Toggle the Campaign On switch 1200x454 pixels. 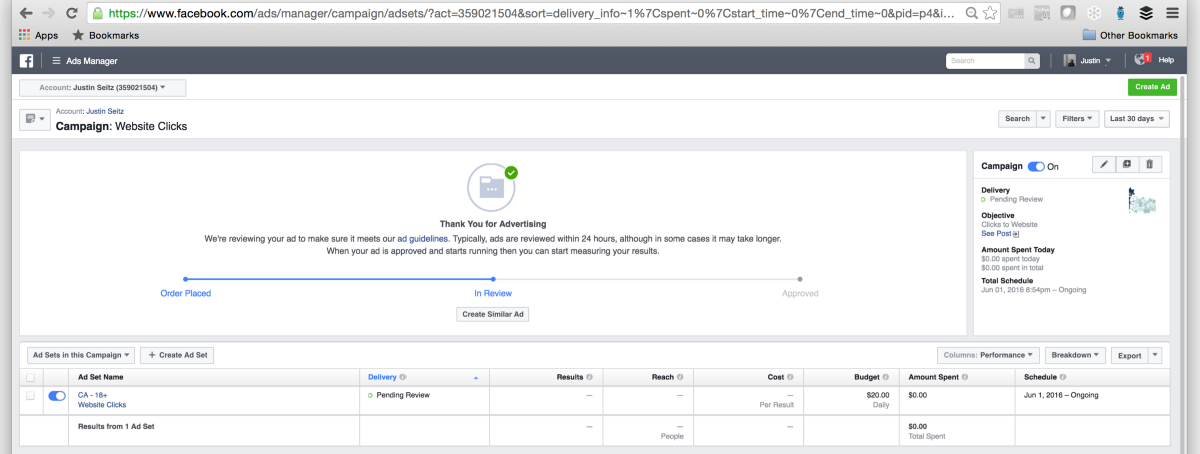tap(1036, 166)
